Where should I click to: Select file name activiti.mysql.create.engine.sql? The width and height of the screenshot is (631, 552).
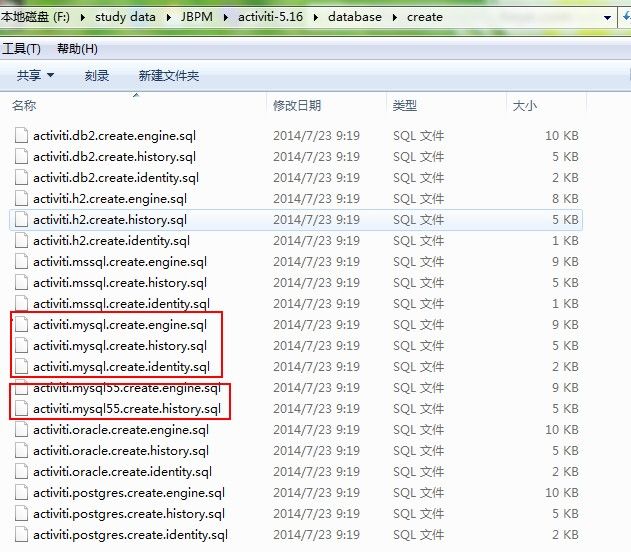pos(120,325)
